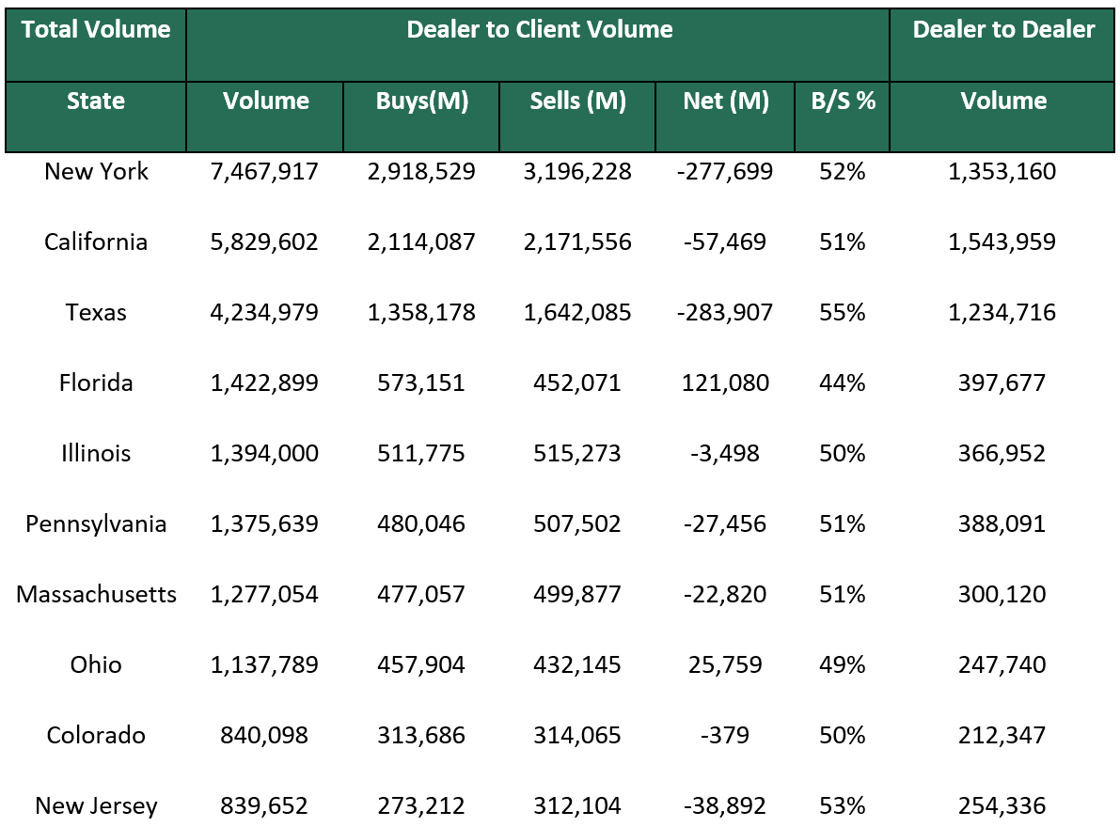Screen dimensions: 1120x827
Task: Click New York's dealer to dealer volume
Action: 1002,171
